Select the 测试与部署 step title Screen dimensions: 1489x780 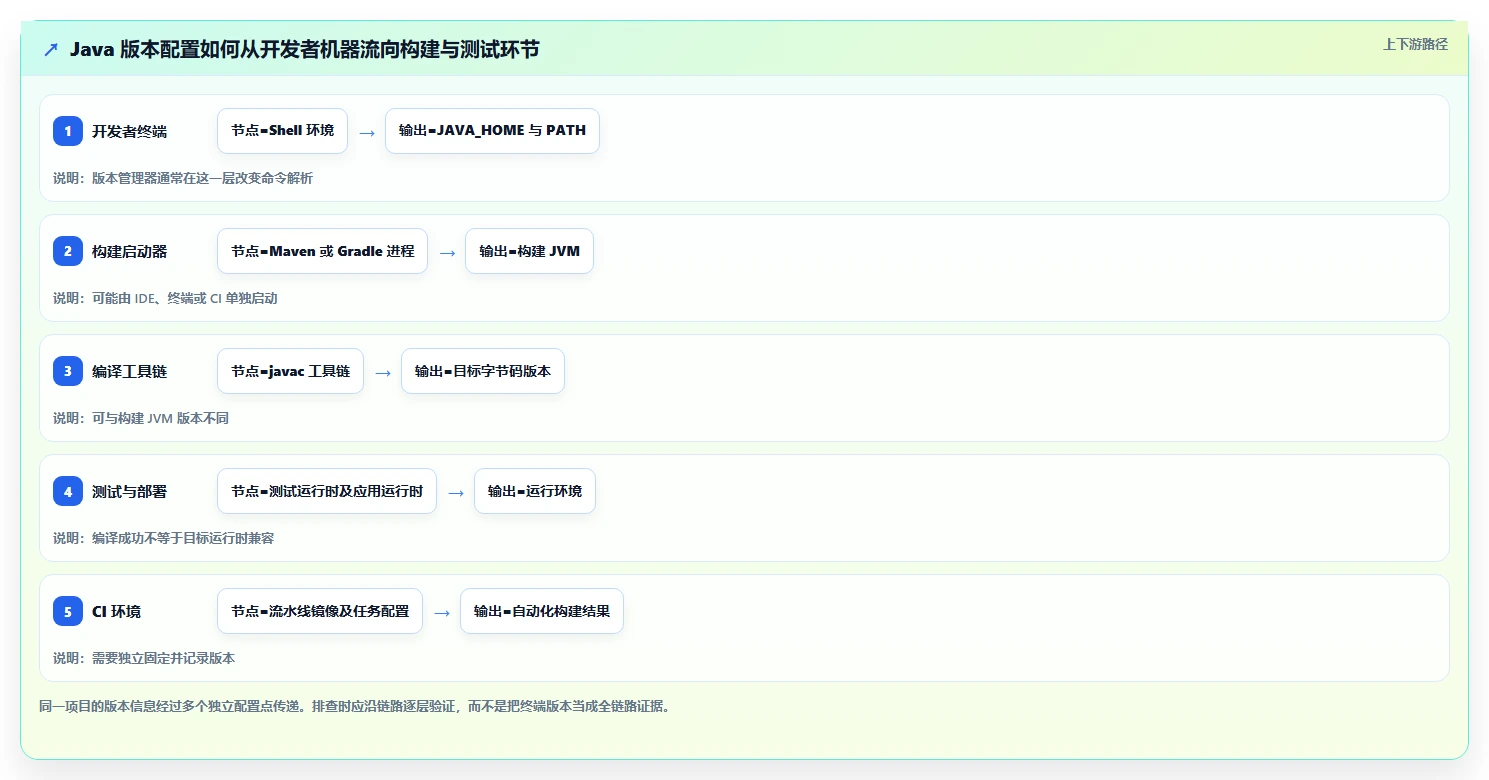(130, 491)
